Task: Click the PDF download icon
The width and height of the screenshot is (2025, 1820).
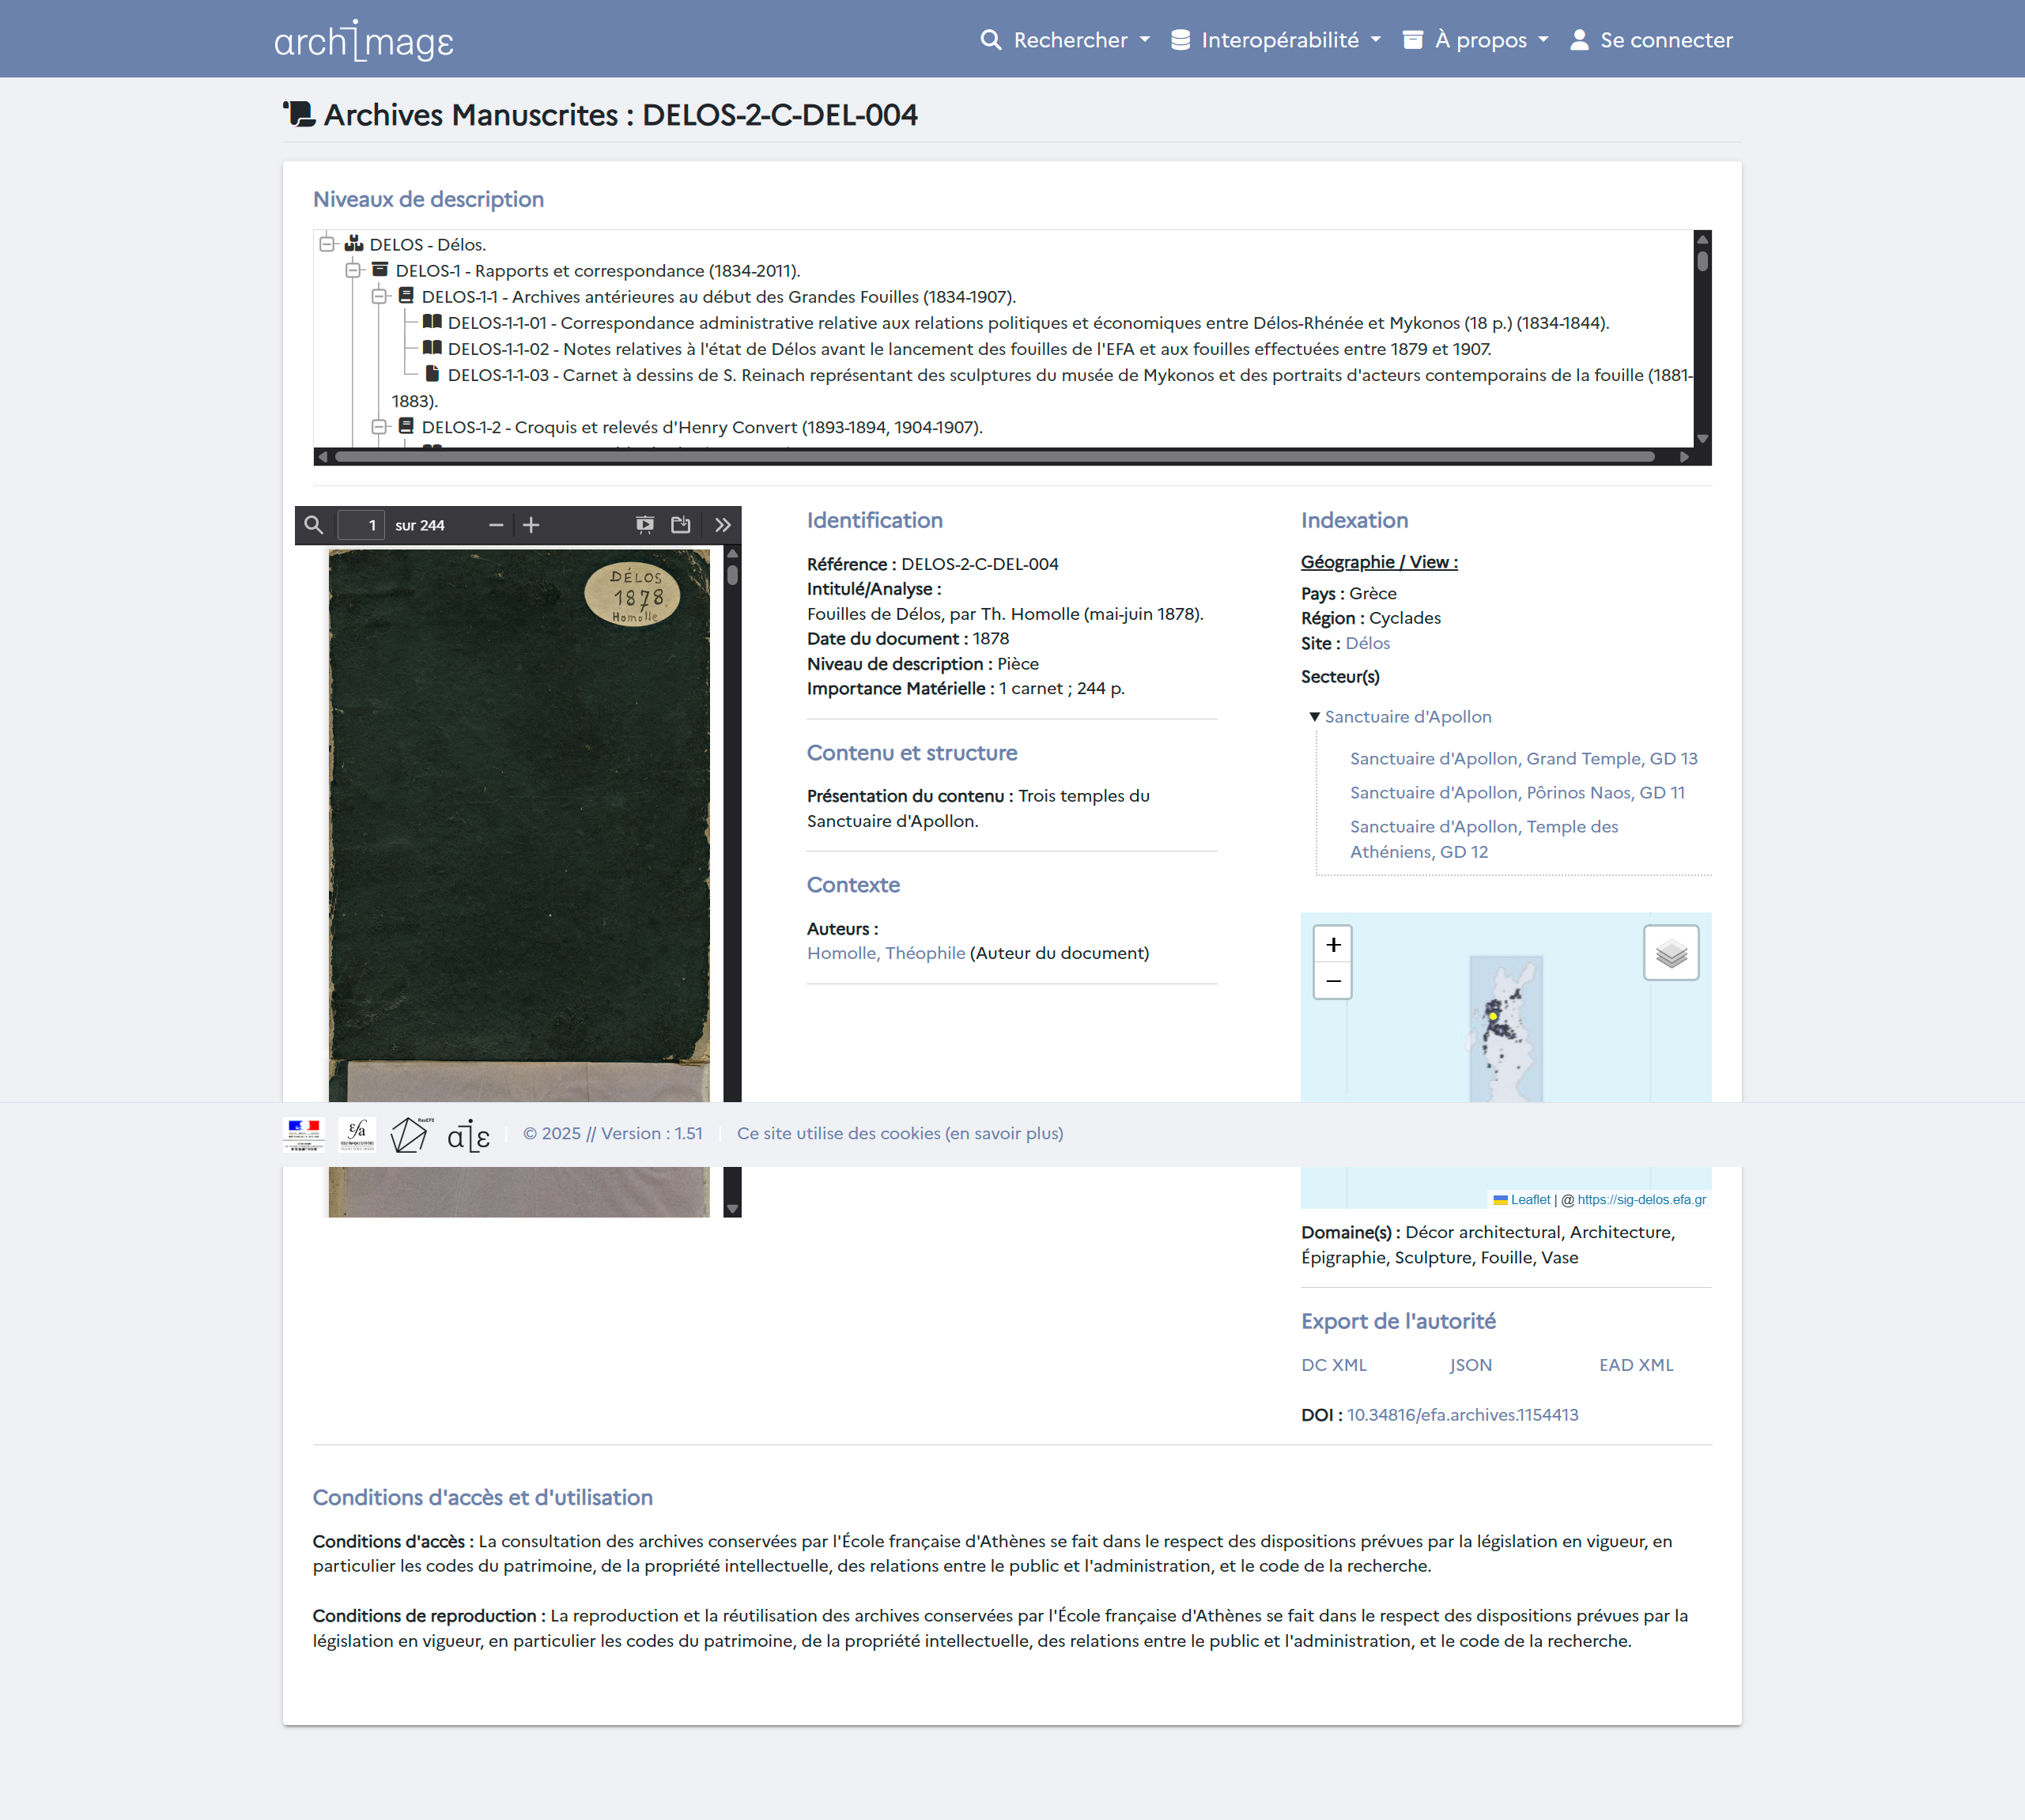Action: (x=681, y=525)
